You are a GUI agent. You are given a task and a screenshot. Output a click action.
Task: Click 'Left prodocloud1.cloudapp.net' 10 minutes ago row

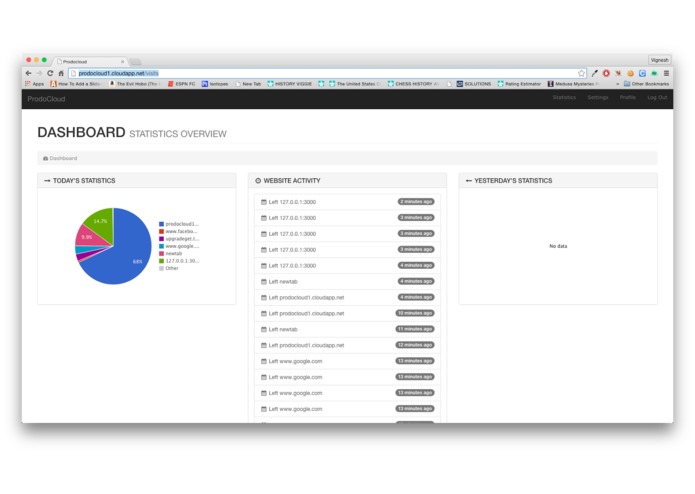348,314
